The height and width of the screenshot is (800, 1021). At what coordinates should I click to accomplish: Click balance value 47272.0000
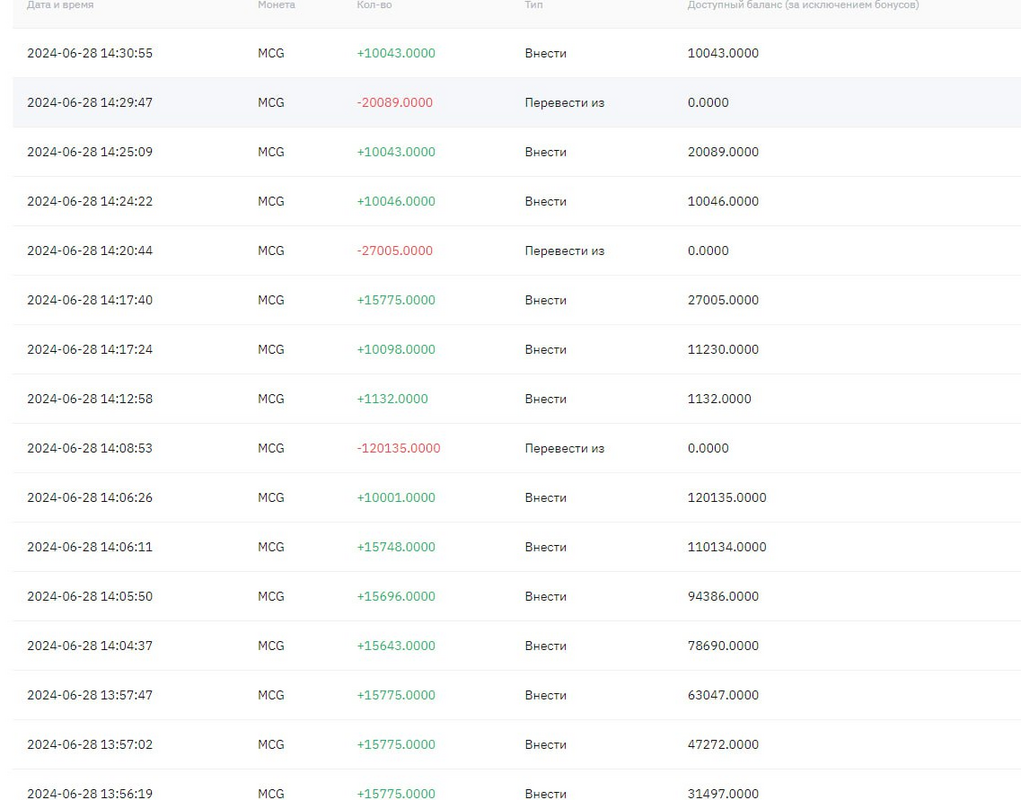tap(723, 745)
